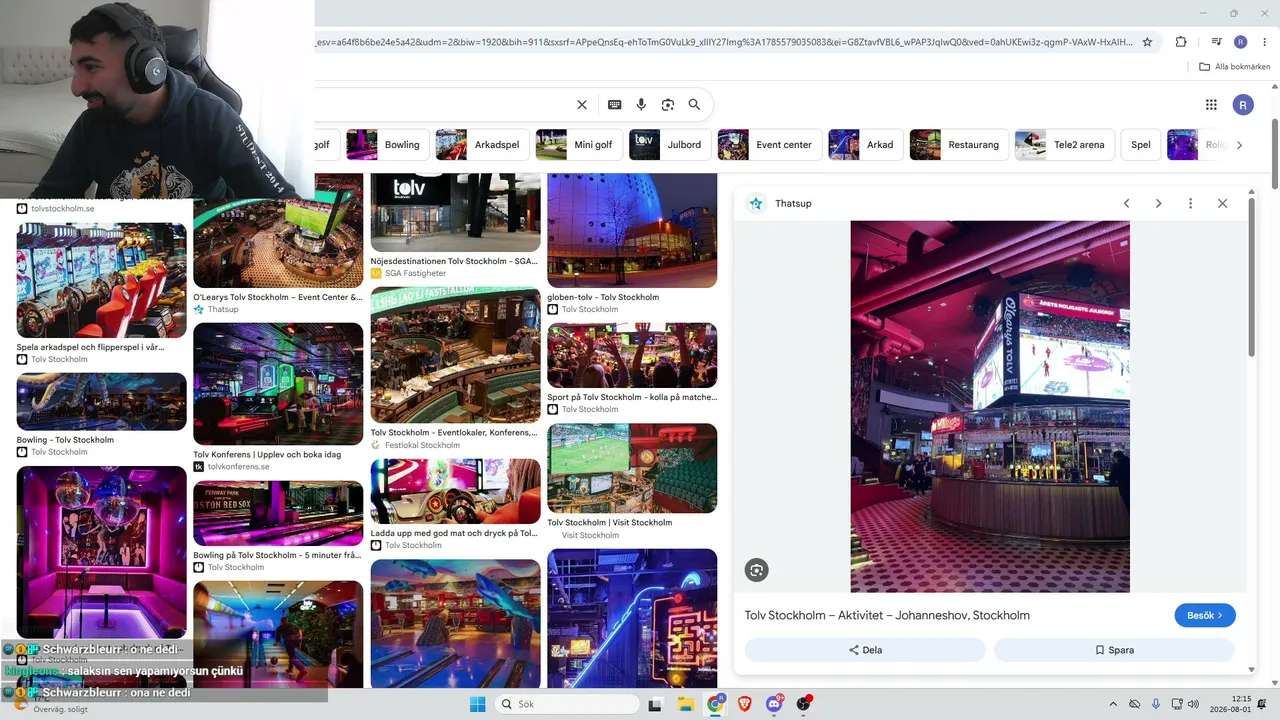The width and height of the screenshot is (1280, 720).
Task: Open the Sport på Tolv Stockholm thumbnail
Action: point(632,355)
